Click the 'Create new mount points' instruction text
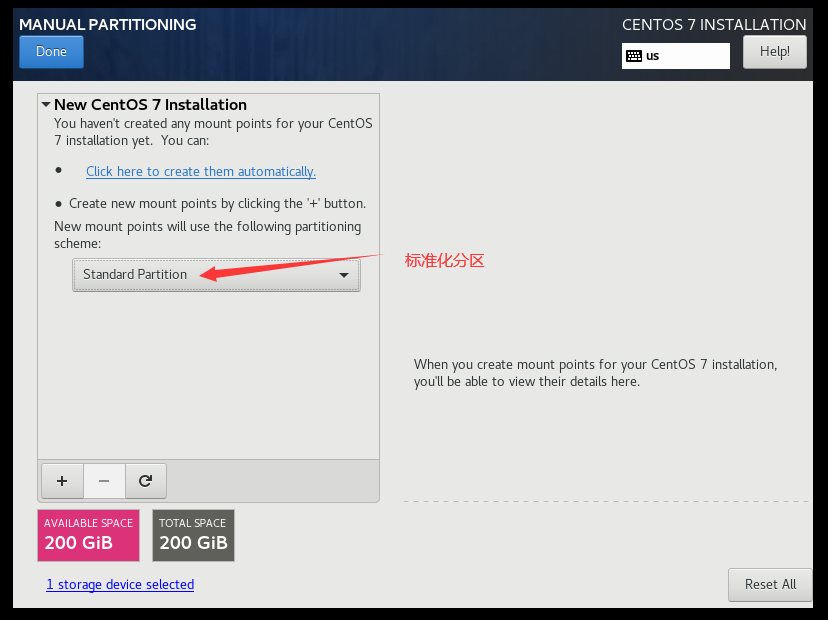 [x=217, y=204]
